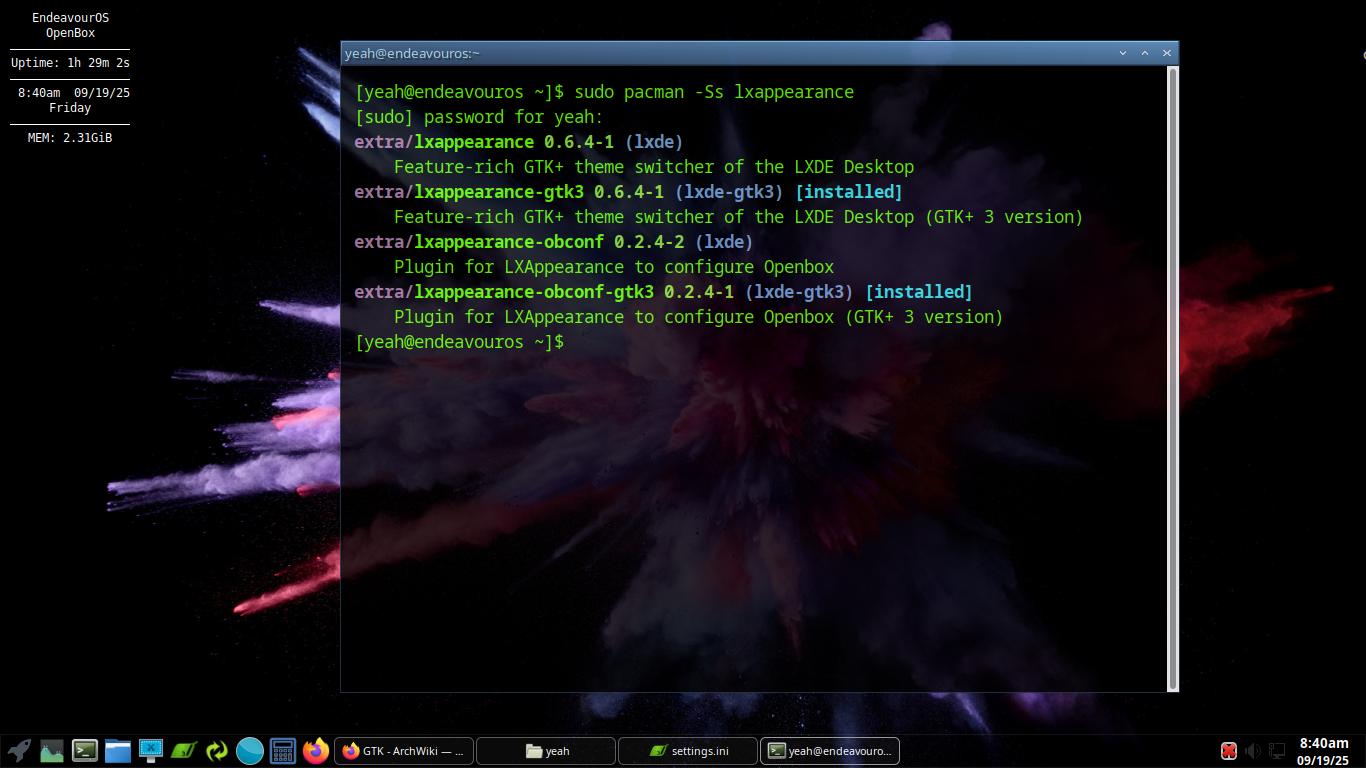This screenshot has width=1366, height=768.
Task: Open the rocket application launcher
Action: coord(19,750)
